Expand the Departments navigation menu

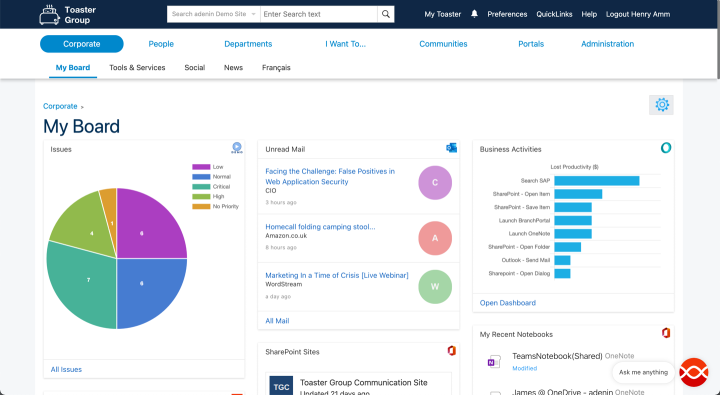click(248, 44)
